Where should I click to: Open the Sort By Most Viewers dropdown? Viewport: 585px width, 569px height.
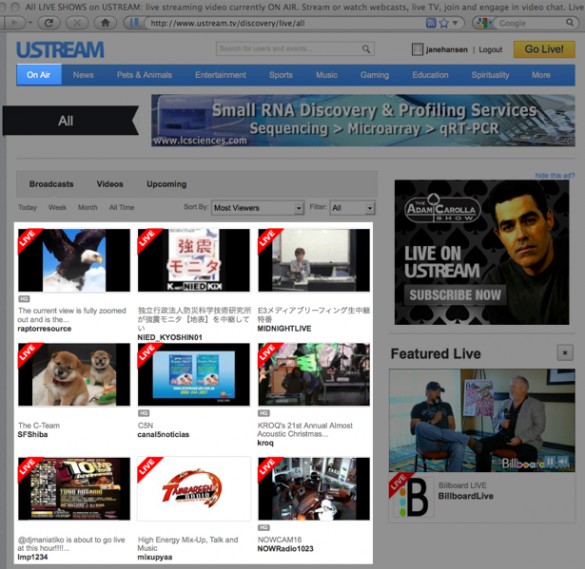tap(257, 208)
